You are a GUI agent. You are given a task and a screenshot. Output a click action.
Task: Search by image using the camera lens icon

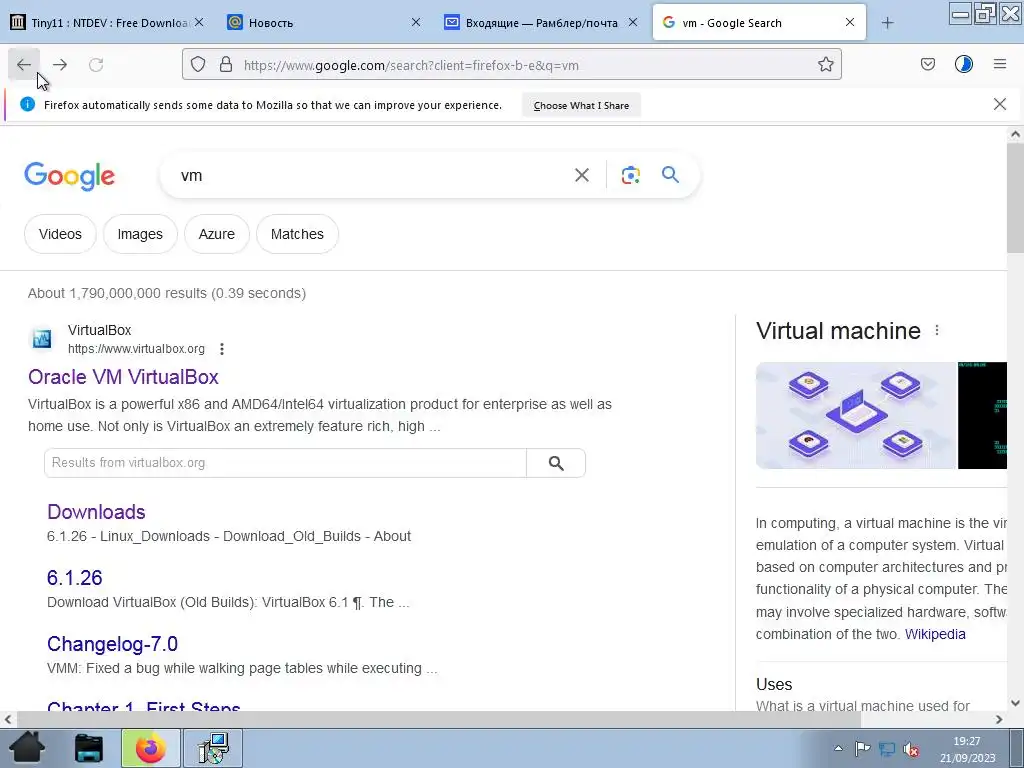click(x=630, y=175)
